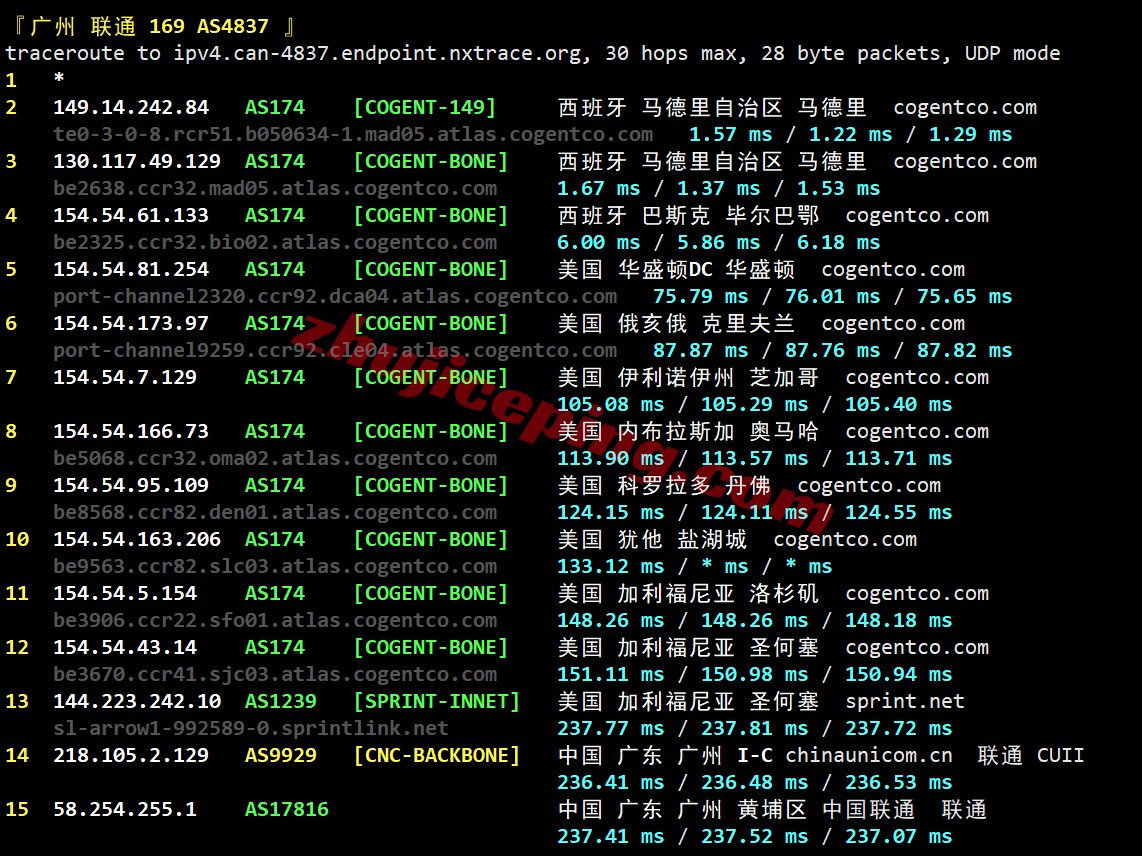
Task: Click latency value 236.41 ms
Action: [x=611, y=782]
